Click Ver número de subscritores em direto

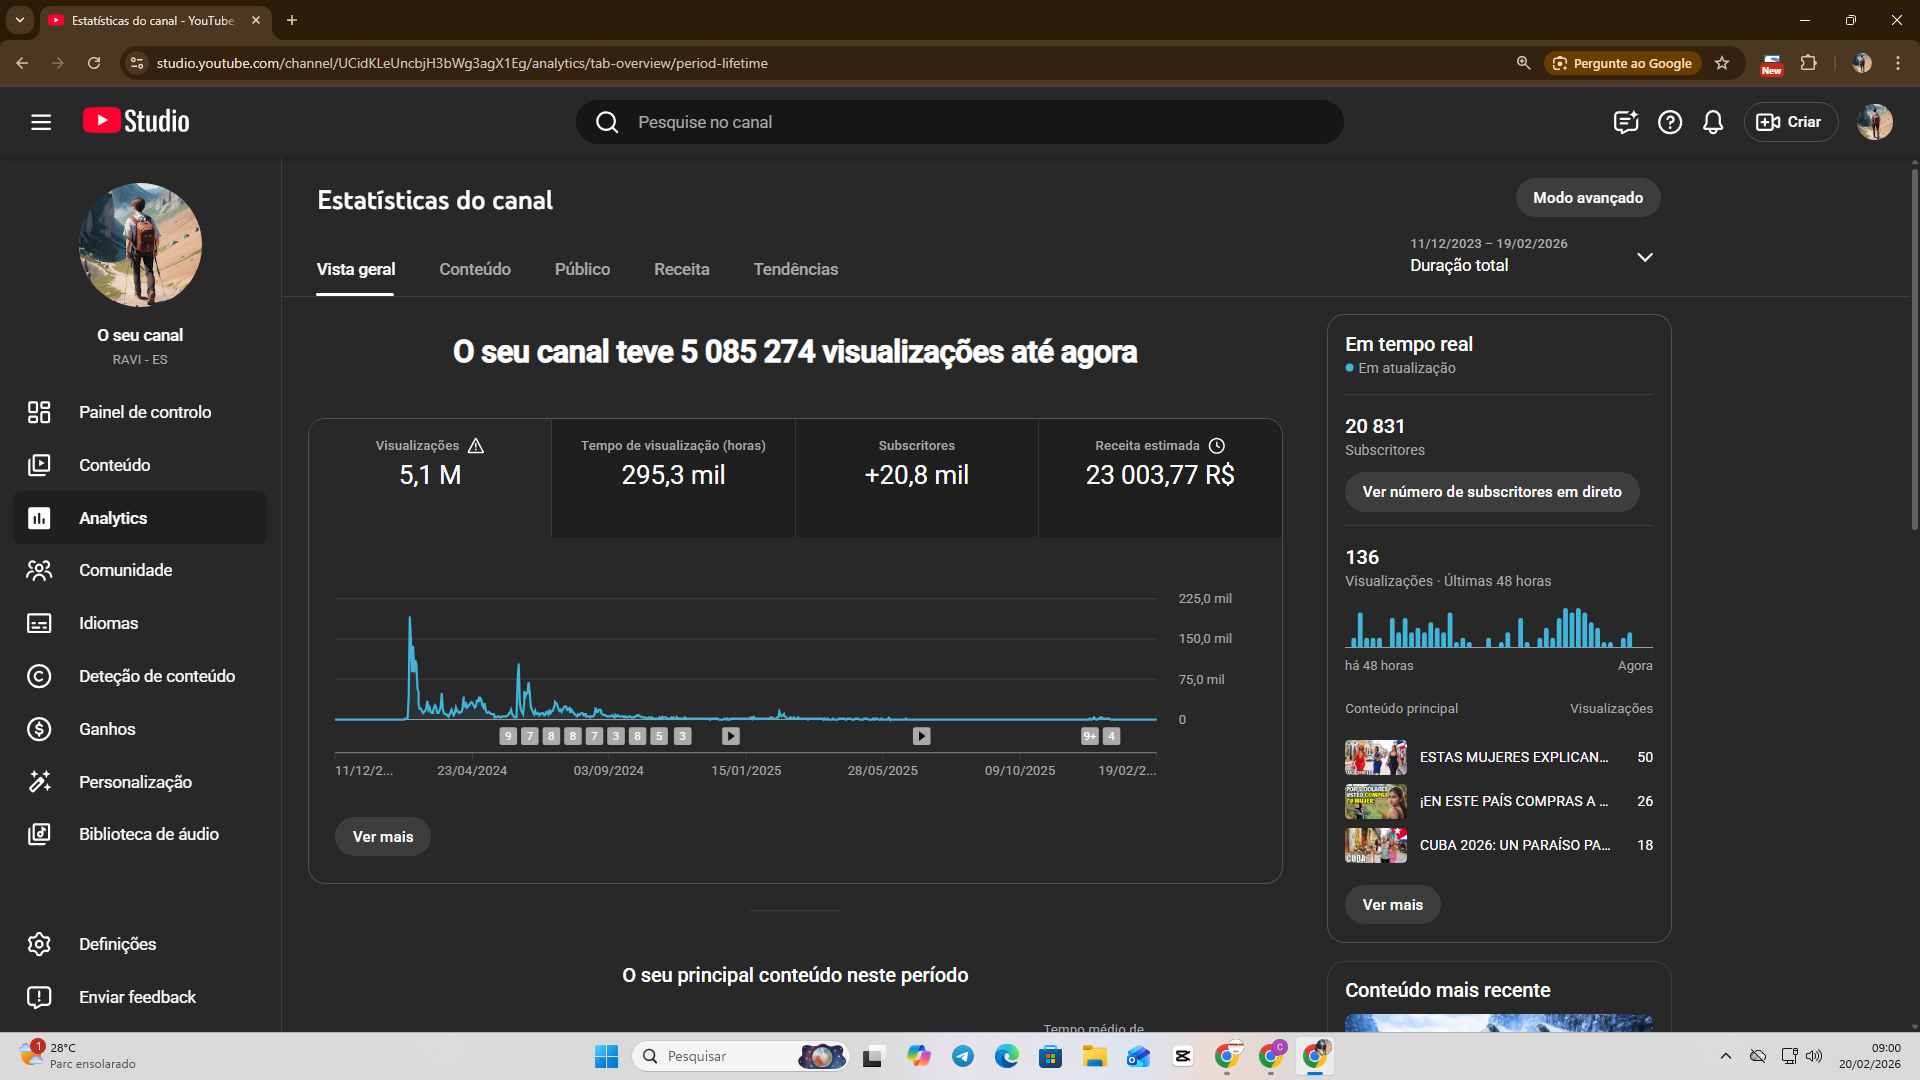point(1491,492)
